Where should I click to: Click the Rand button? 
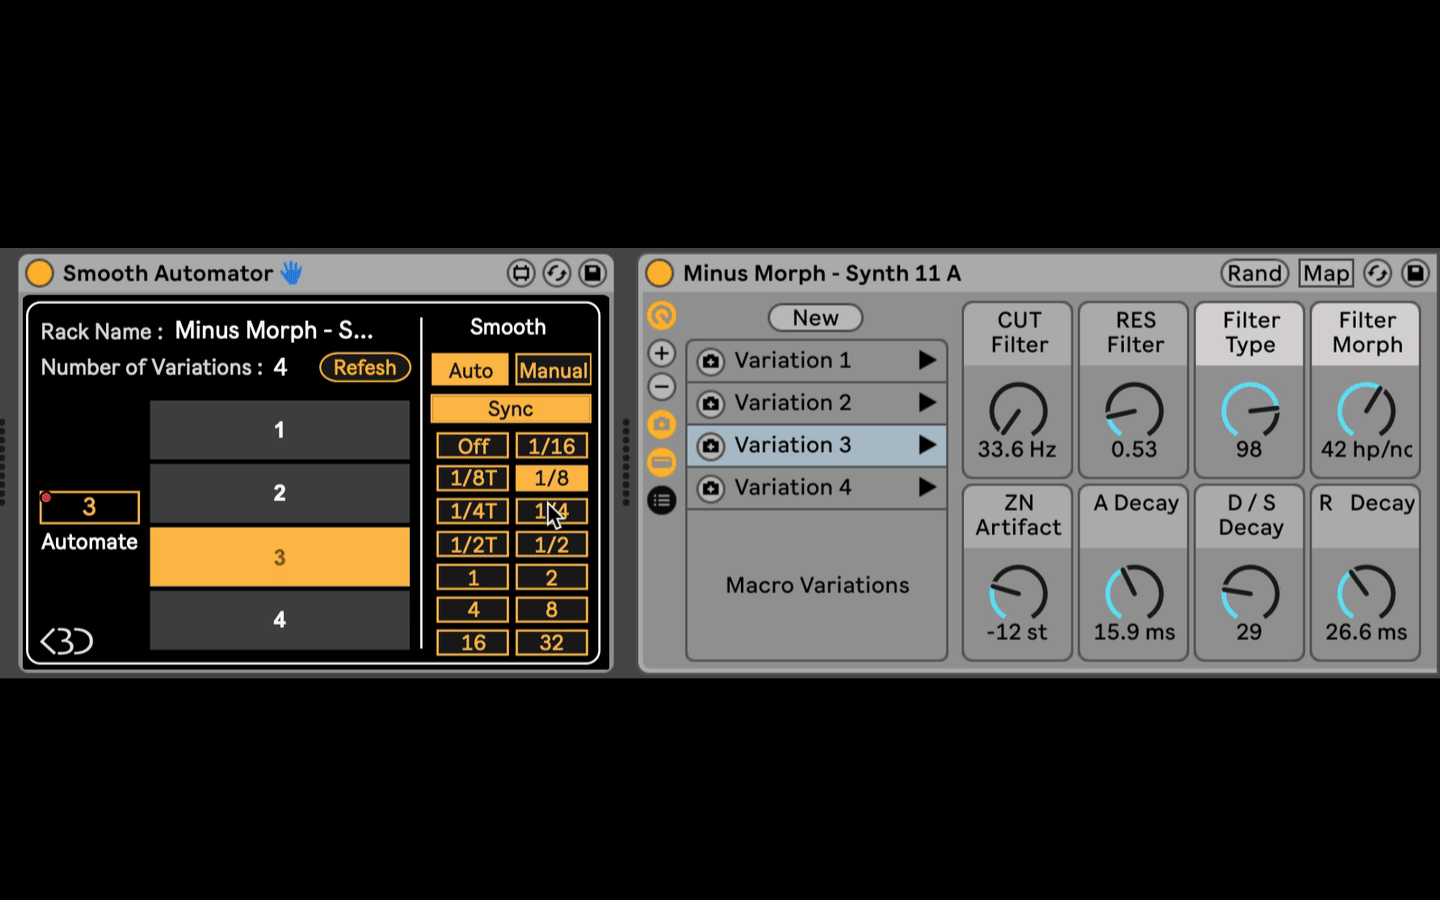[1254, 273]
